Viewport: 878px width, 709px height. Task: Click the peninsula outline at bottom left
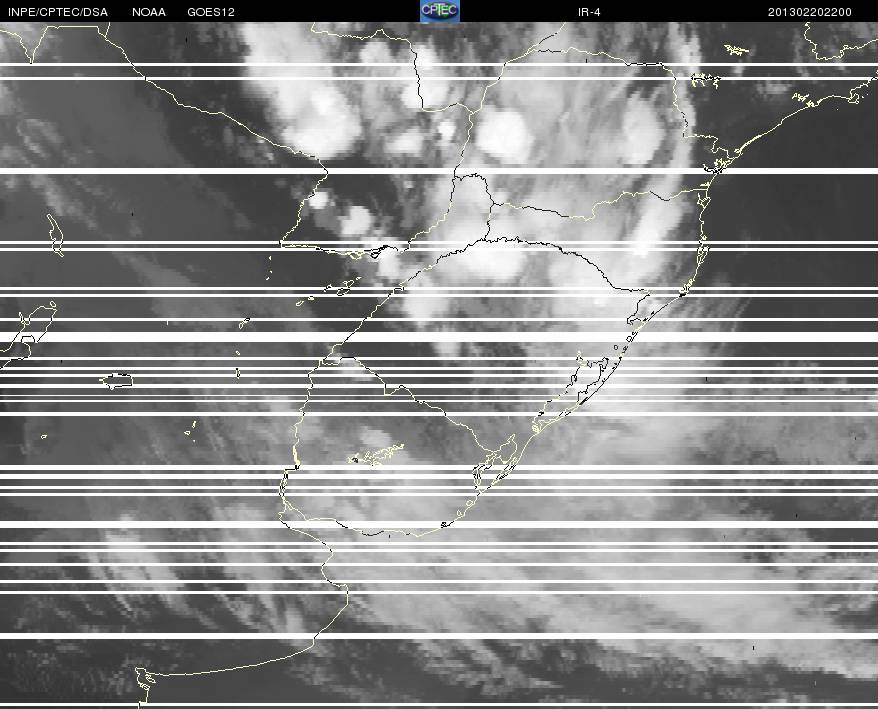click(x=144, y=682)
